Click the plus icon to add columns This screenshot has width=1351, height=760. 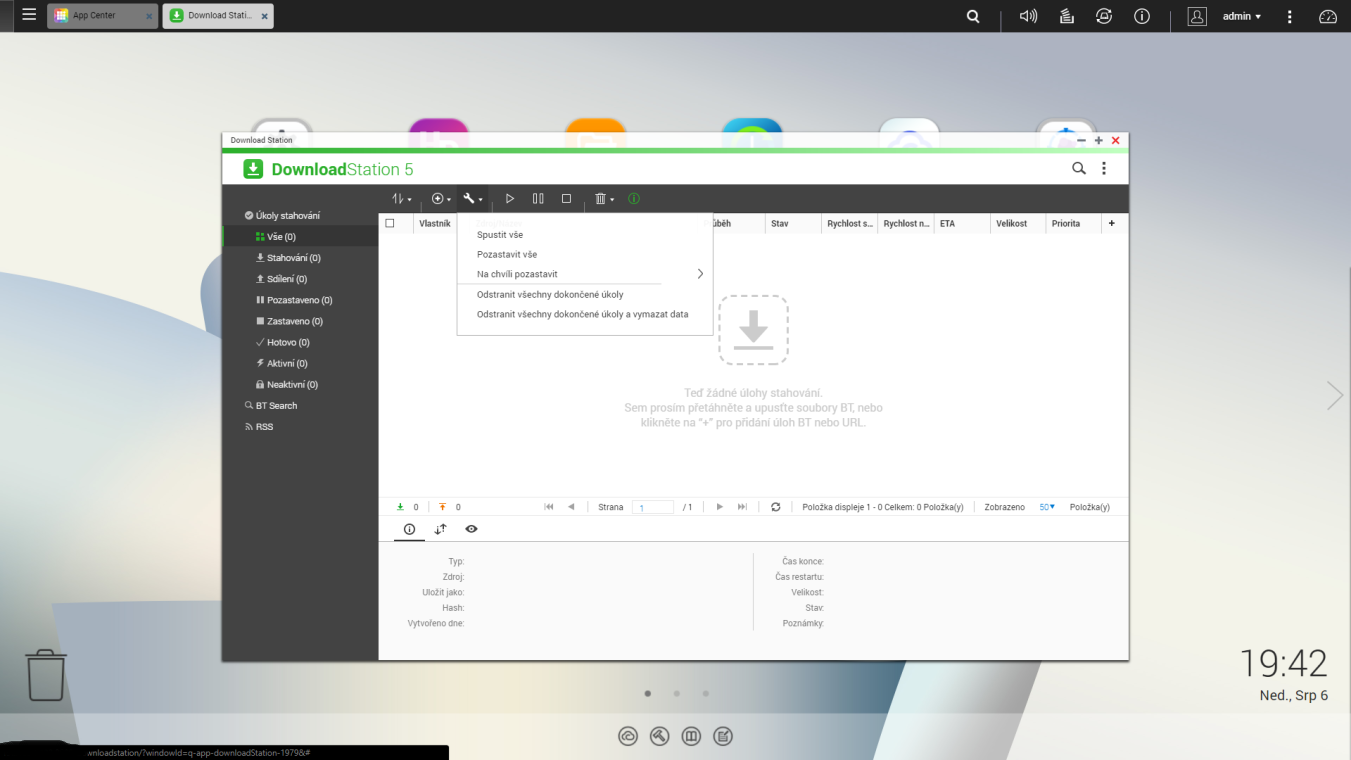click(x=1111, y=224)
